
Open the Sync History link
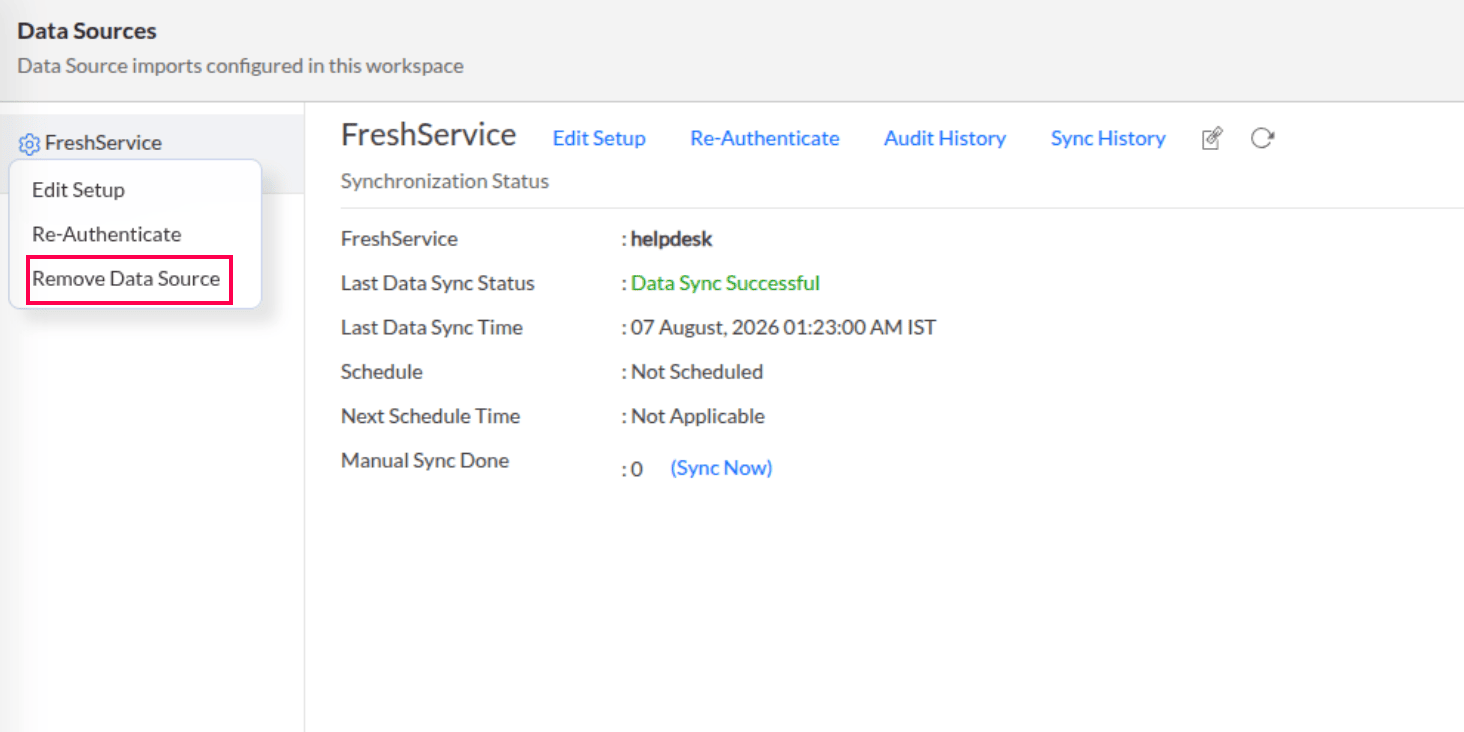pos(1108,139)
